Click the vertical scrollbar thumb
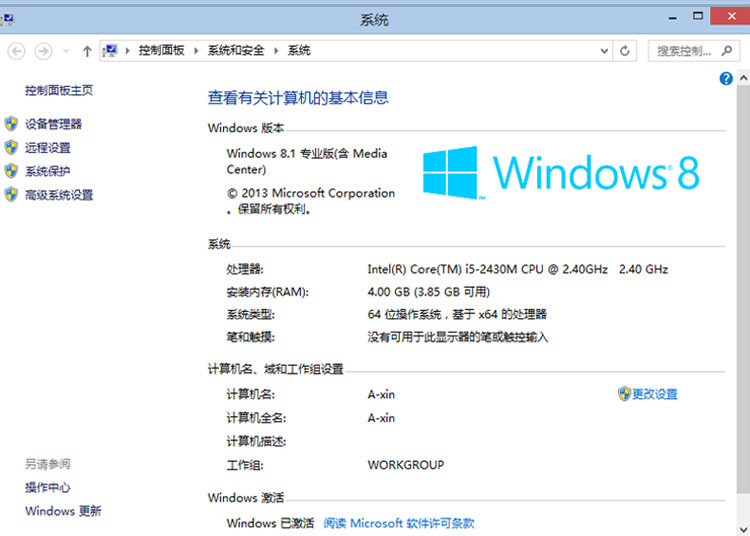 coord(743,289)
